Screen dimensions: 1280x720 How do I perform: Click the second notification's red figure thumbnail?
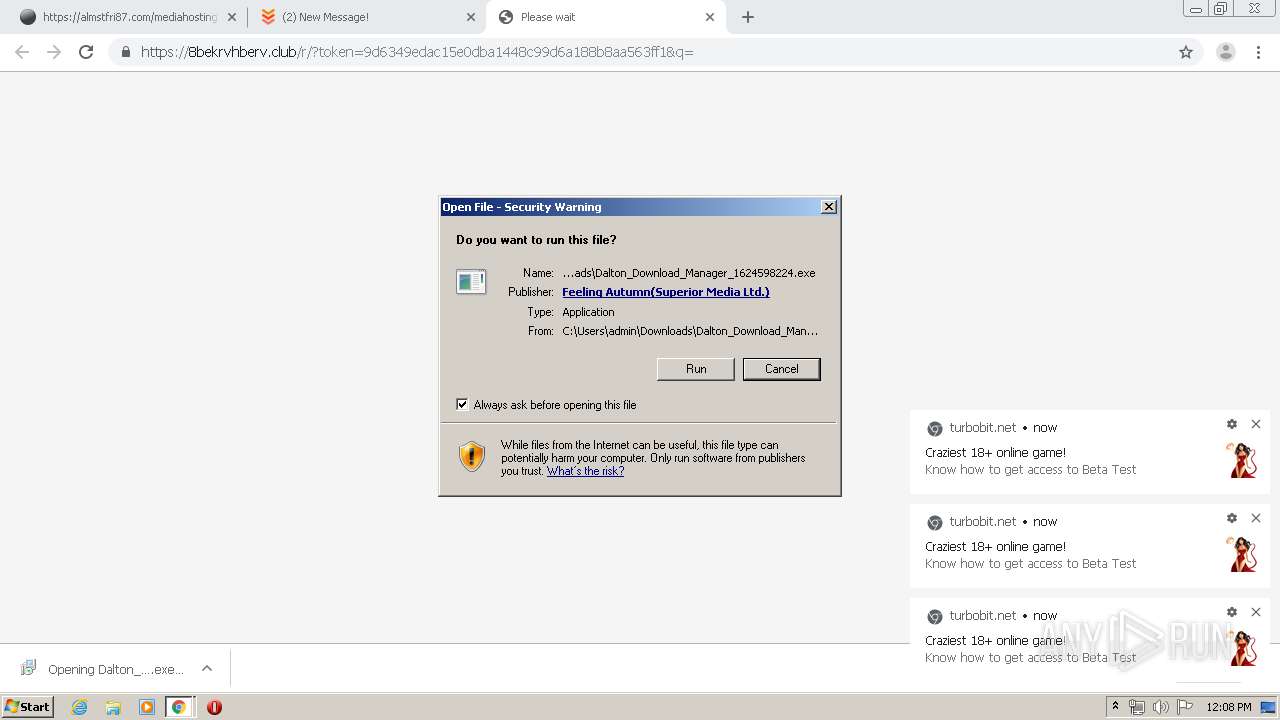1243,554
